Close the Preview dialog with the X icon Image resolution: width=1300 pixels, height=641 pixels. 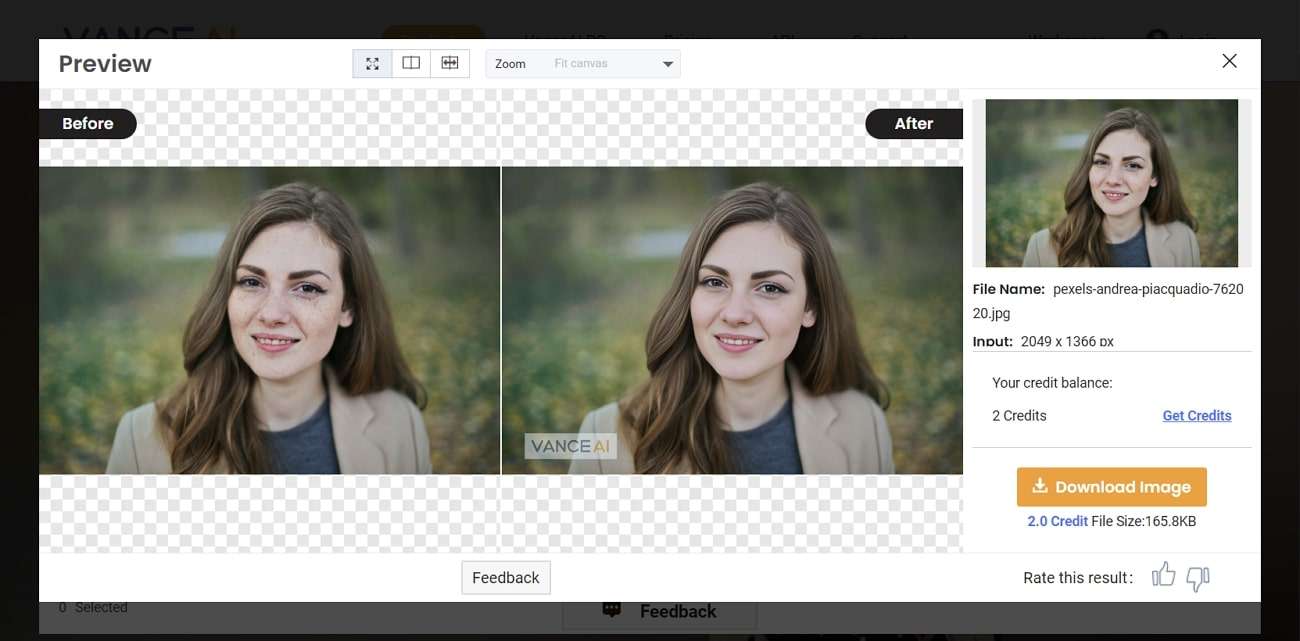pos(1229,61)
